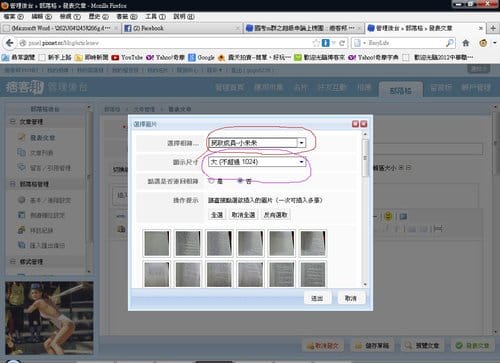This screenshot has width=500, height=363.
Task: Click the dialog's left red title-bar button
Action: click(x=355, y=124)
